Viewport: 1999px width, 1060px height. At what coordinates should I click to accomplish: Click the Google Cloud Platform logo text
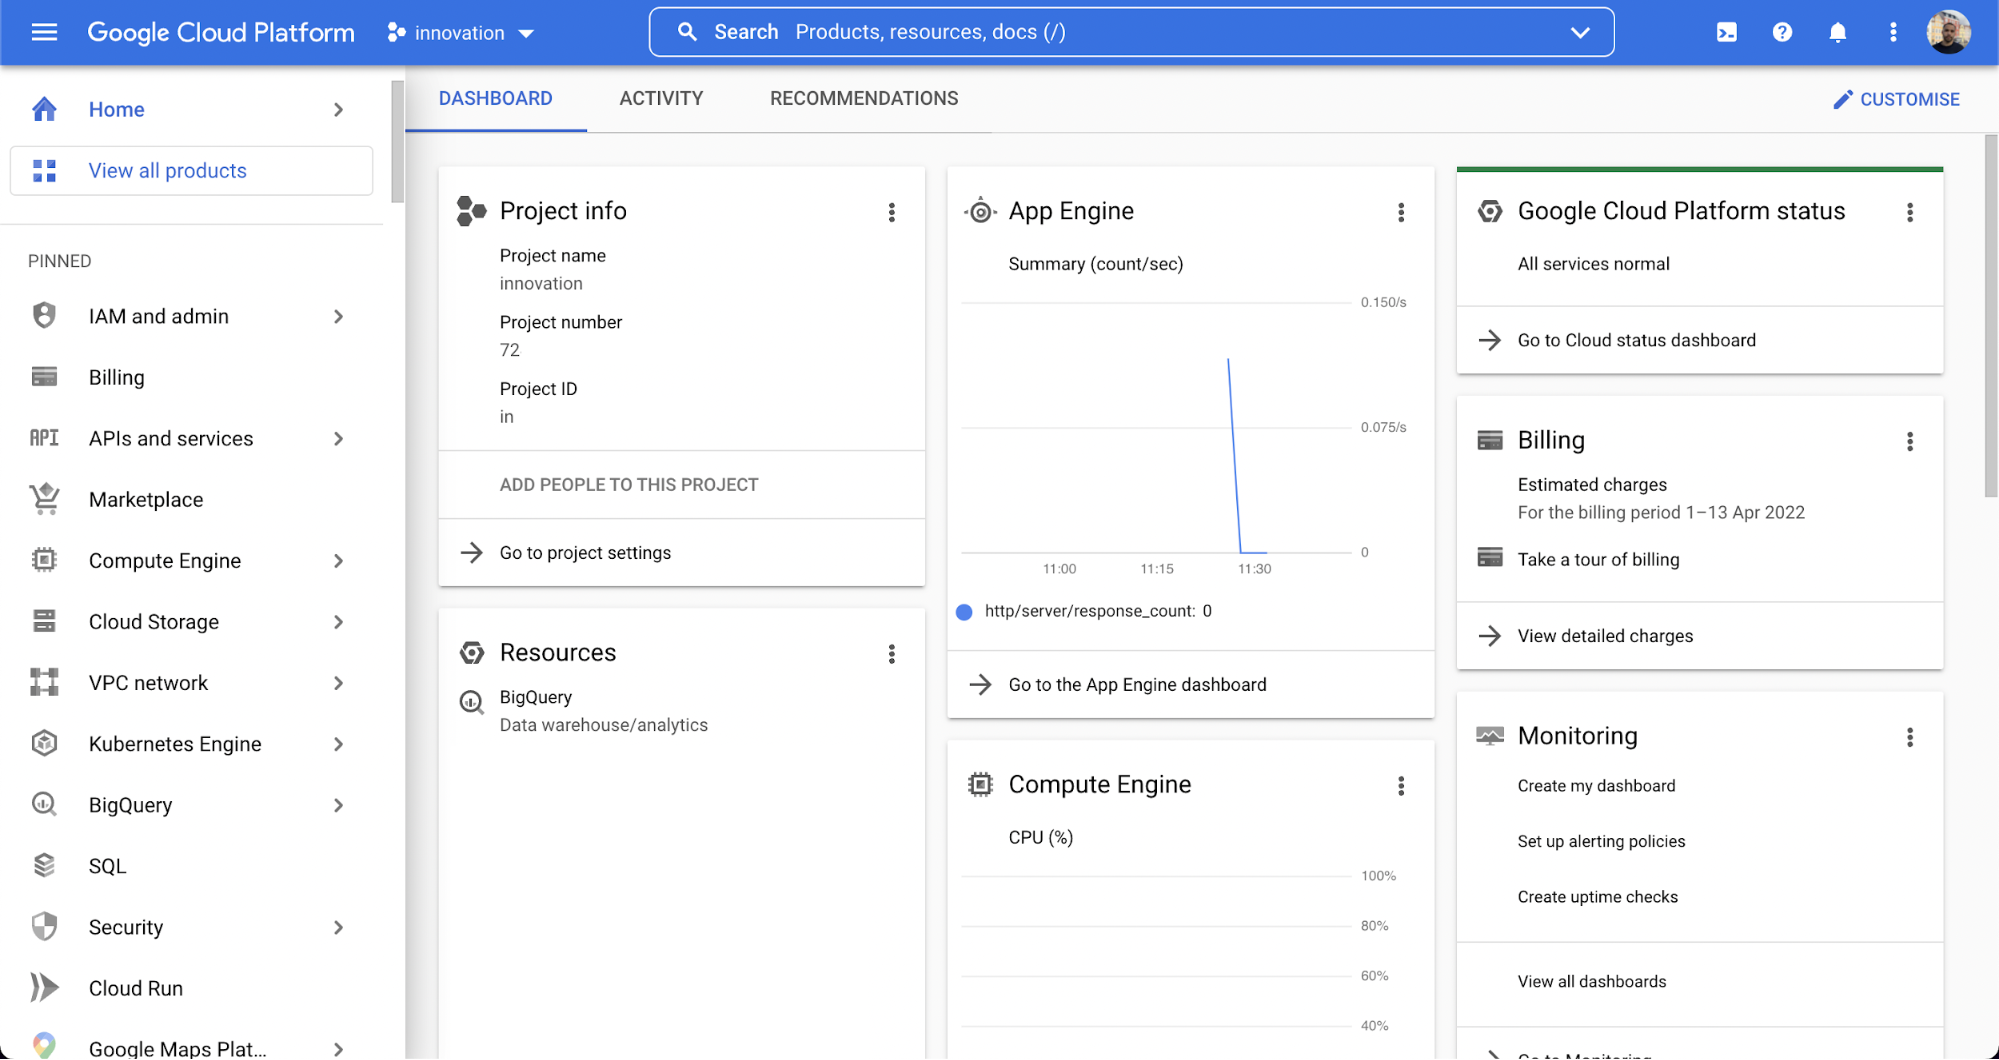point(221,32)
